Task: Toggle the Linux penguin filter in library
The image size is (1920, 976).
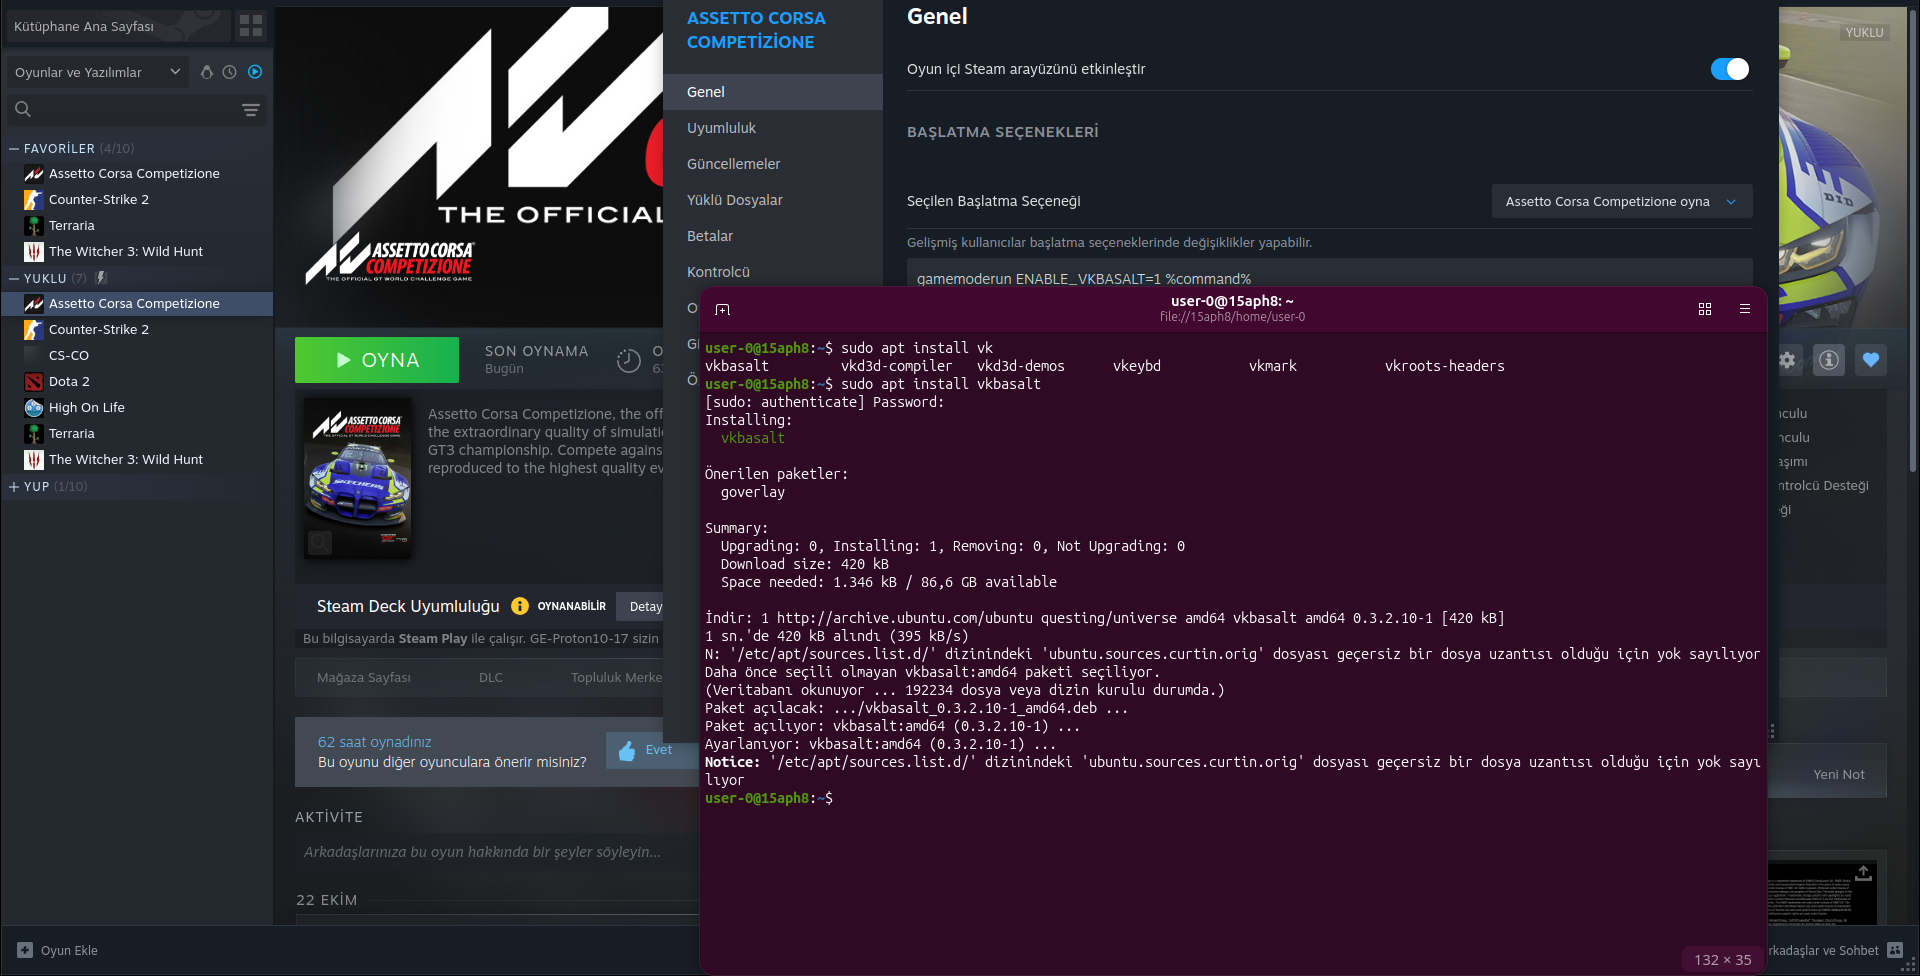Action: (207, 72)
